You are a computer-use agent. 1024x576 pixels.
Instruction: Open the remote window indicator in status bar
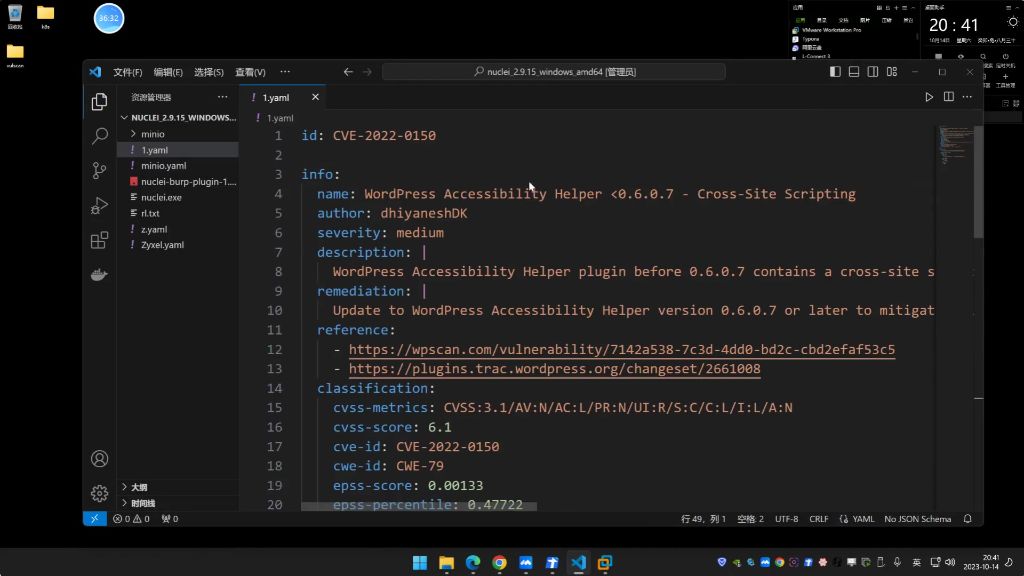pyautogui.click(x=95, y=519)
